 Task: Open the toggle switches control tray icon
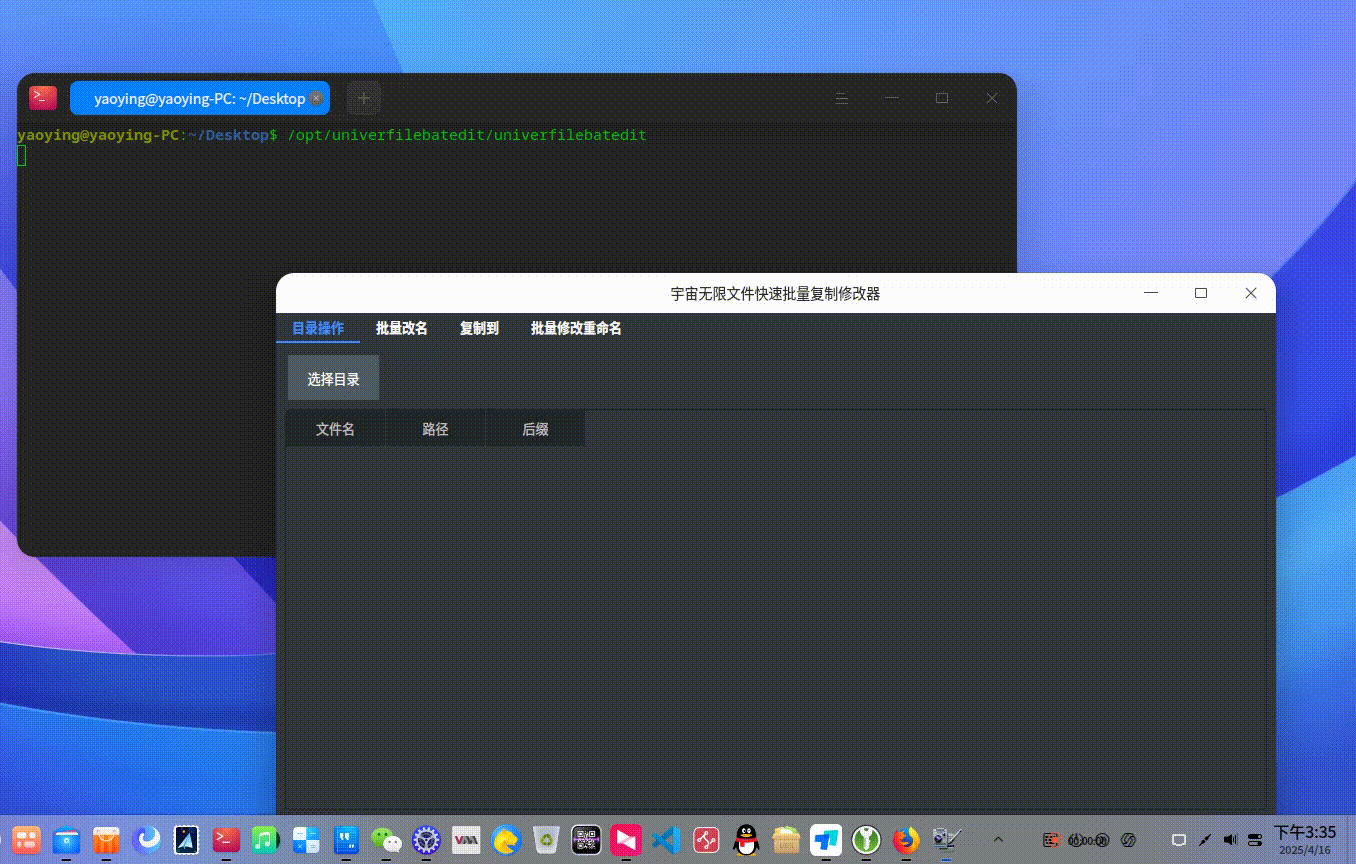tap(1256, 840)
